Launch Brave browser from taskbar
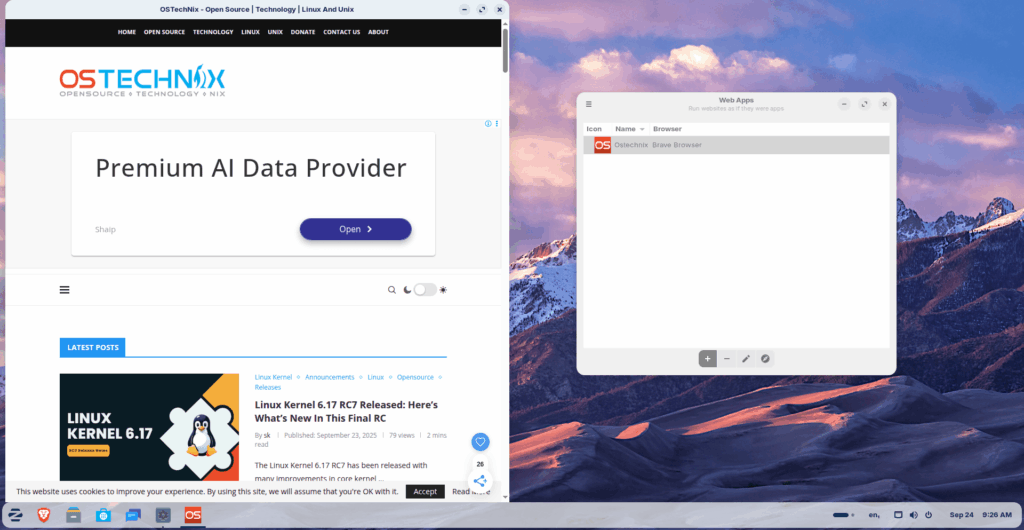The width and height of the screenshot is (1024, 530). point(44,515)
